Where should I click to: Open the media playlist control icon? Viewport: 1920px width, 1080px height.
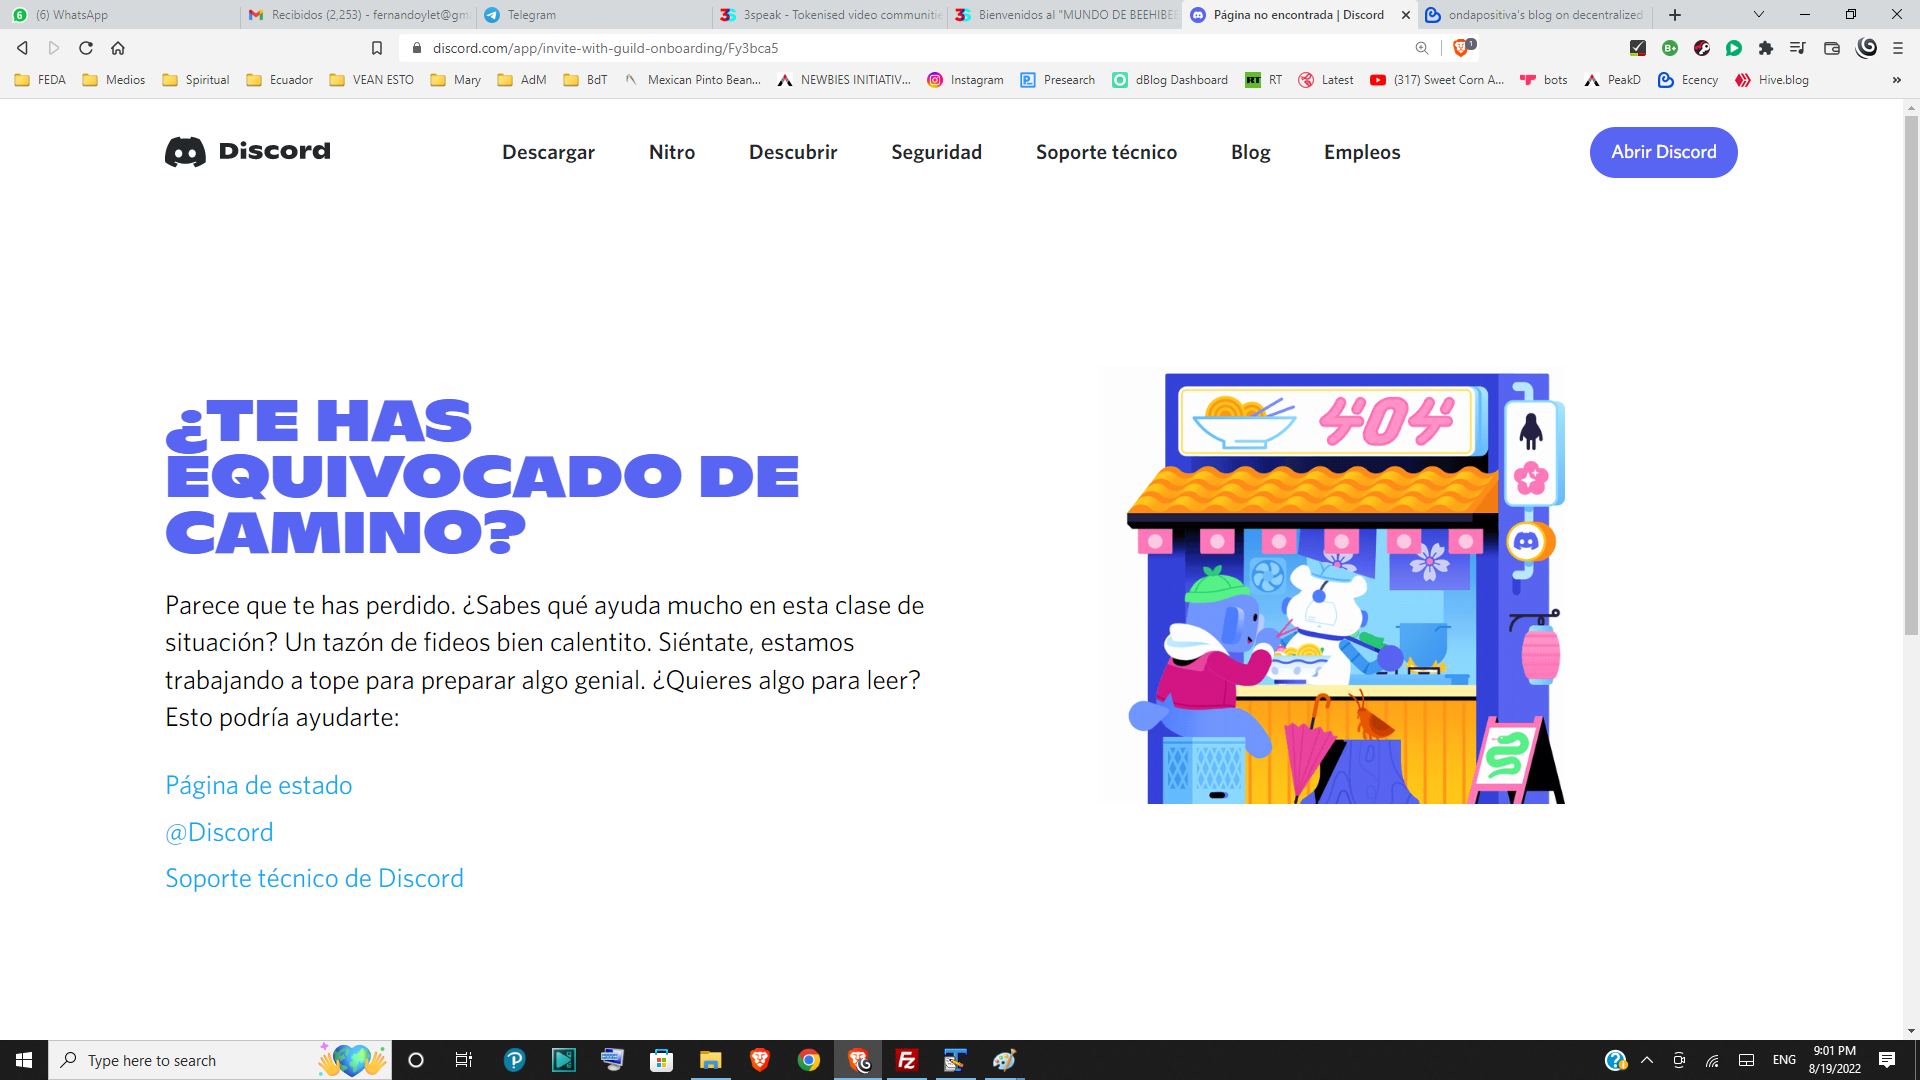(1797, 48)
